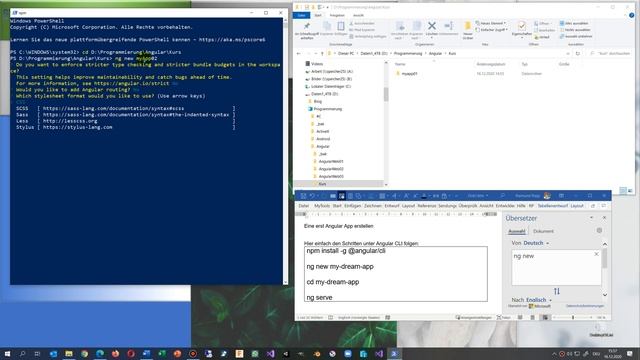The image size is (640, 360).
Task: Open Übersetzer pane options dropdown arrow
Action: point(591,218)
